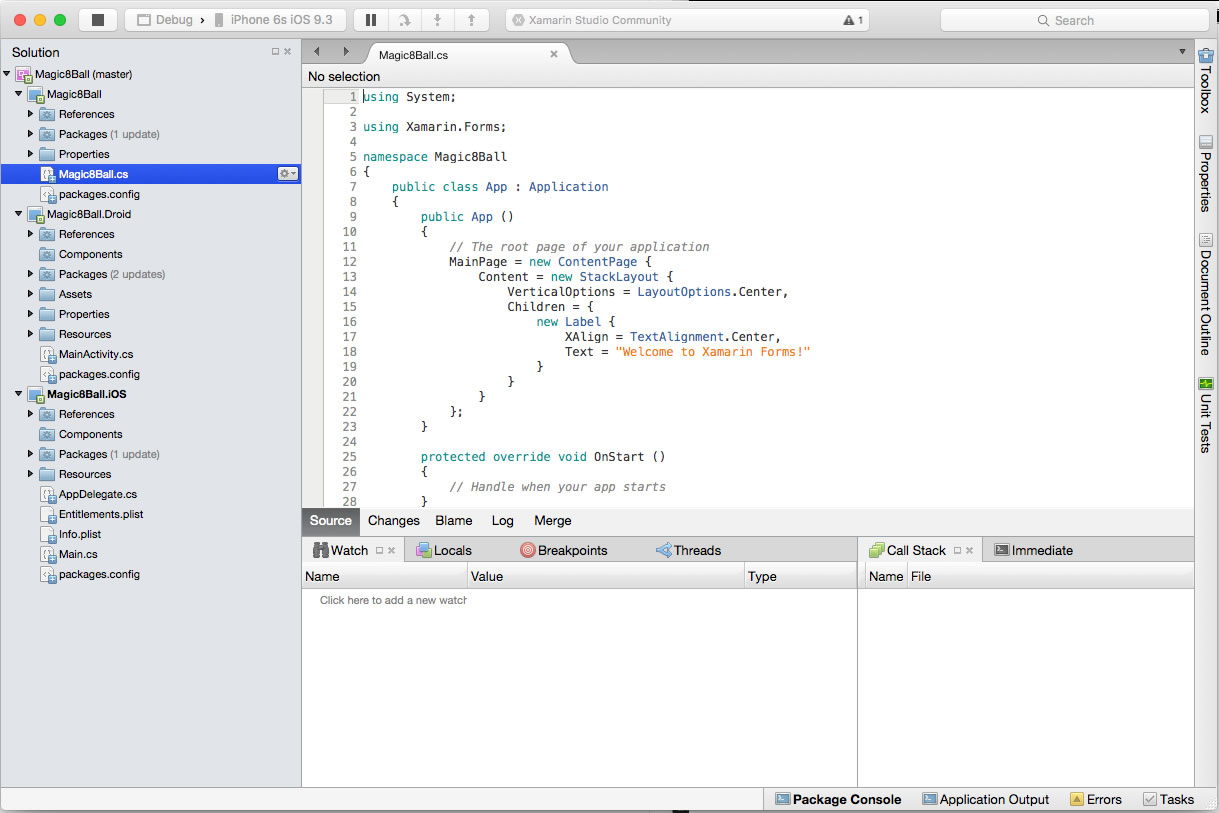1219x813 pixels.
Task: Click the Step Out debug icon
Action: [470, 20]
